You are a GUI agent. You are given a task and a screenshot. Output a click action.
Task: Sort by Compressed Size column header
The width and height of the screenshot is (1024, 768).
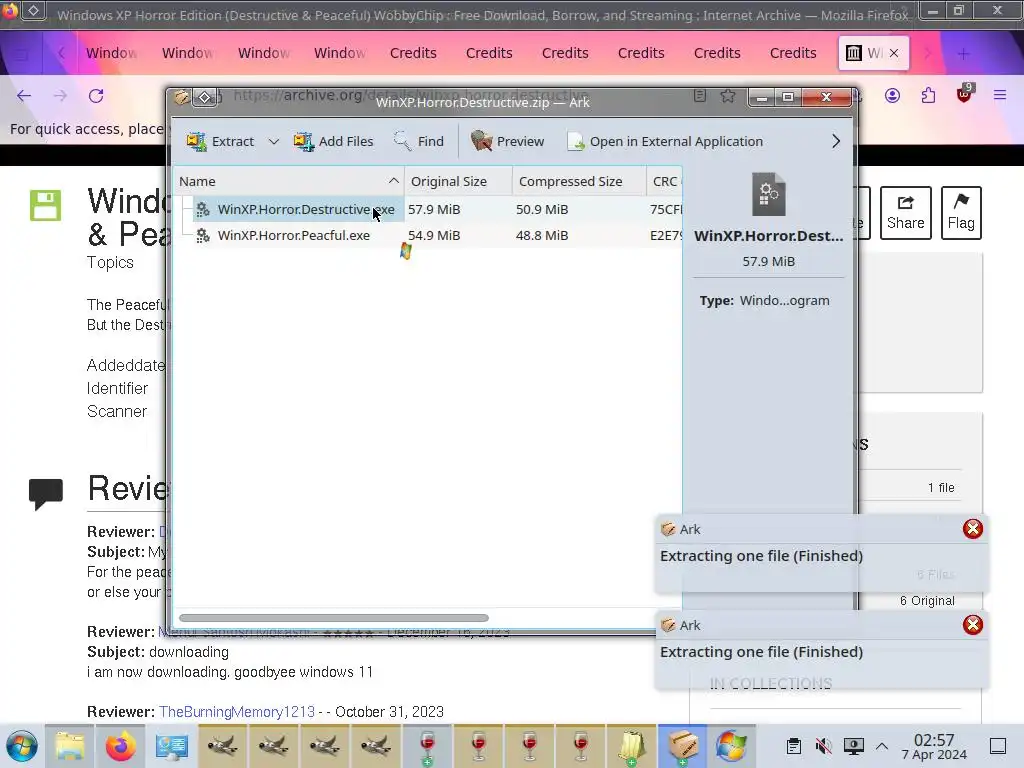coord(579,182)
